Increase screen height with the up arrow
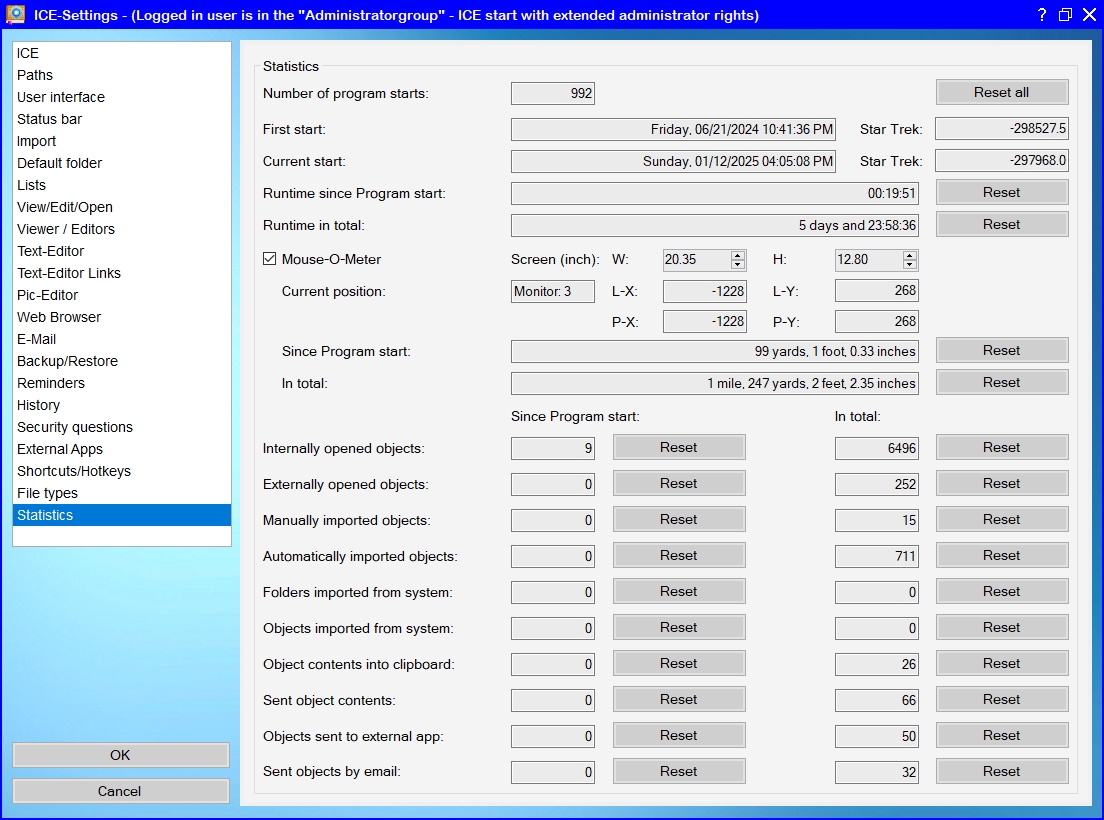Screen dimensions: 1104x820 click(910, 255)
